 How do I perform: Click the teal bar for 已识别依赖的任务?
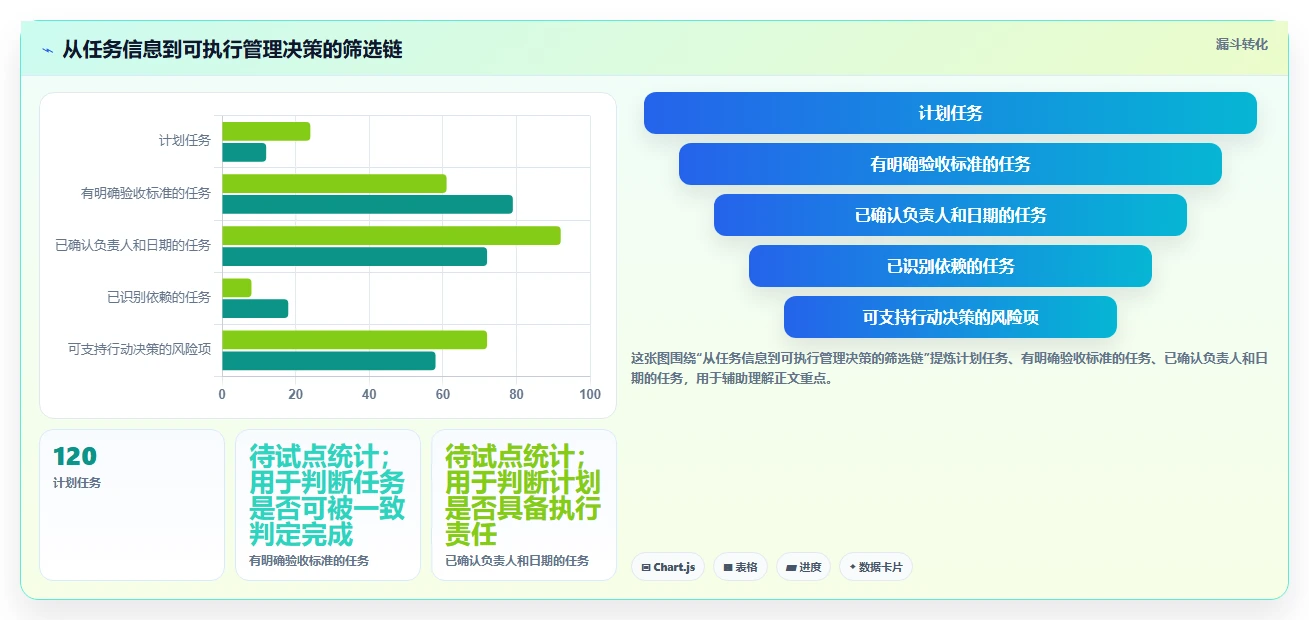(255, 309)
